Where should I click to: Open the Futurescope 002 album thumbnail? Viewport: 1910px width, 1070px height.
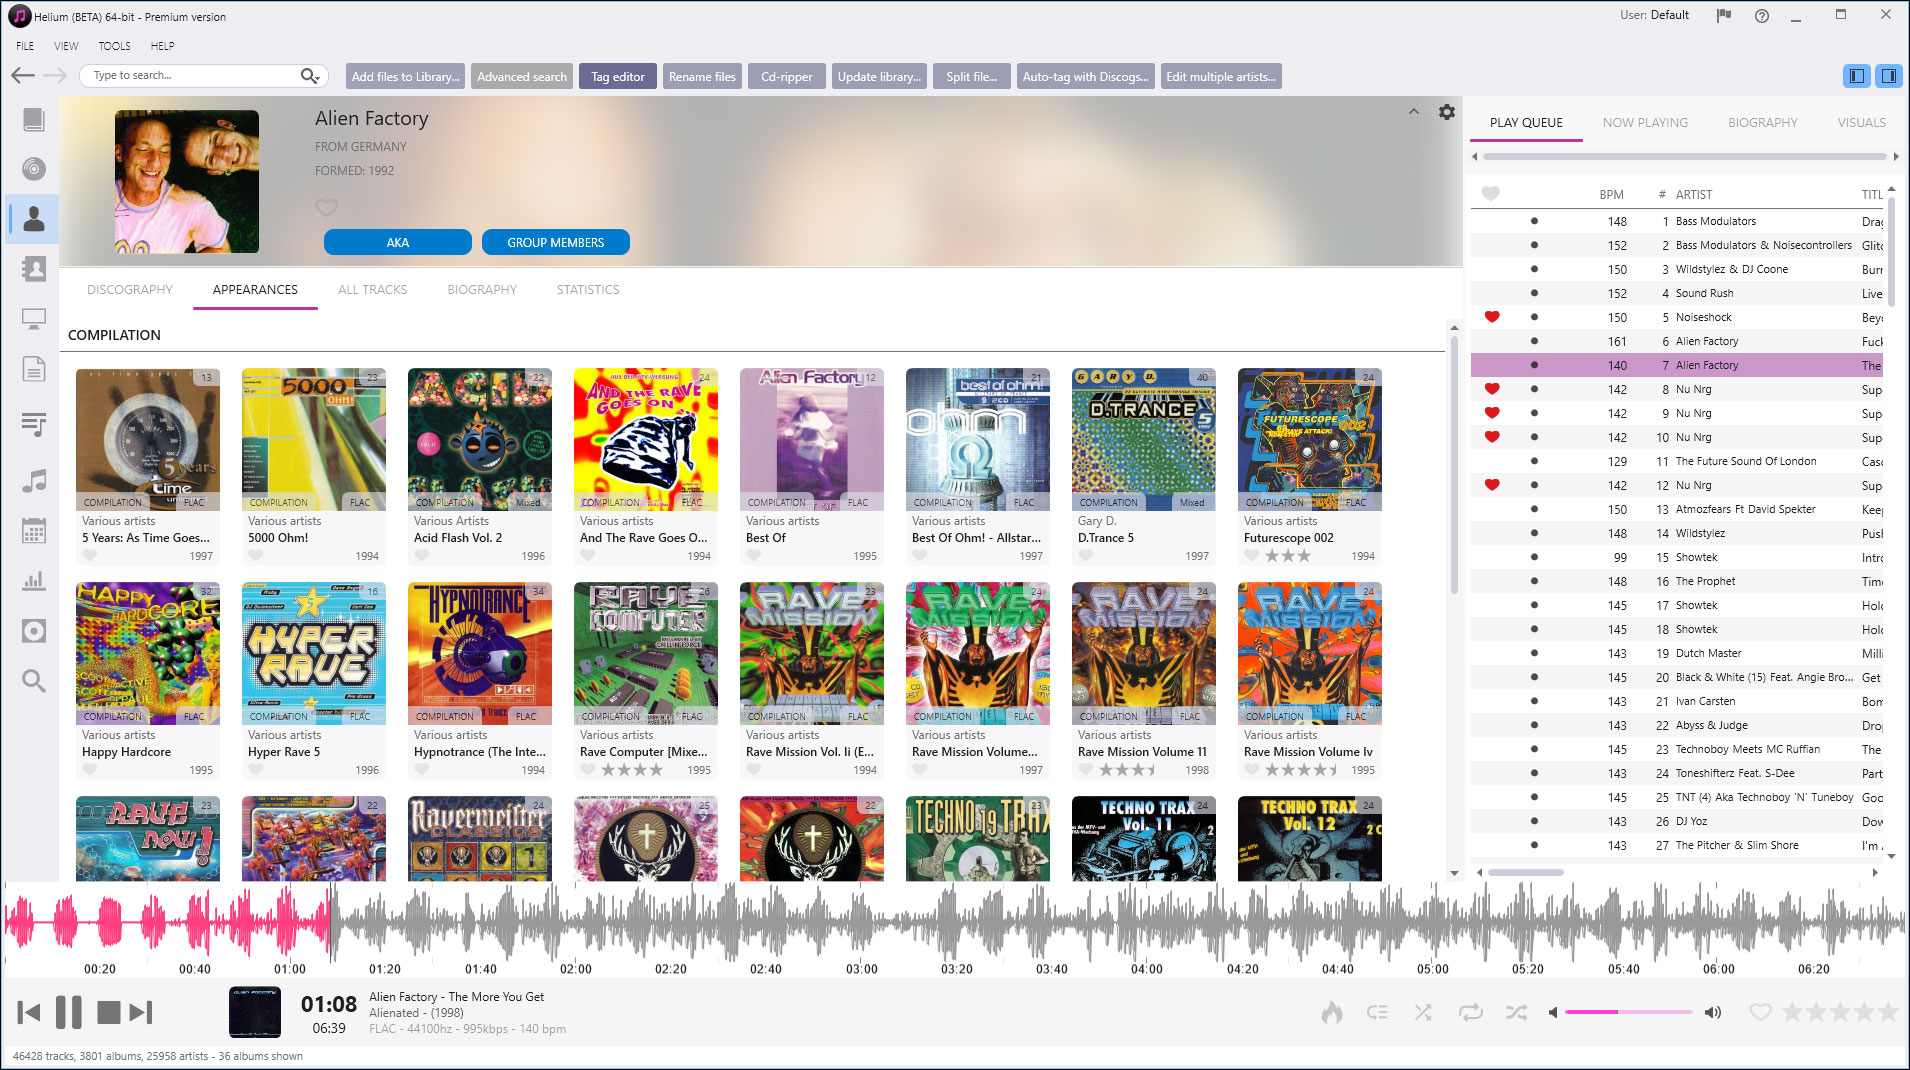click(x=1309, y=439)
